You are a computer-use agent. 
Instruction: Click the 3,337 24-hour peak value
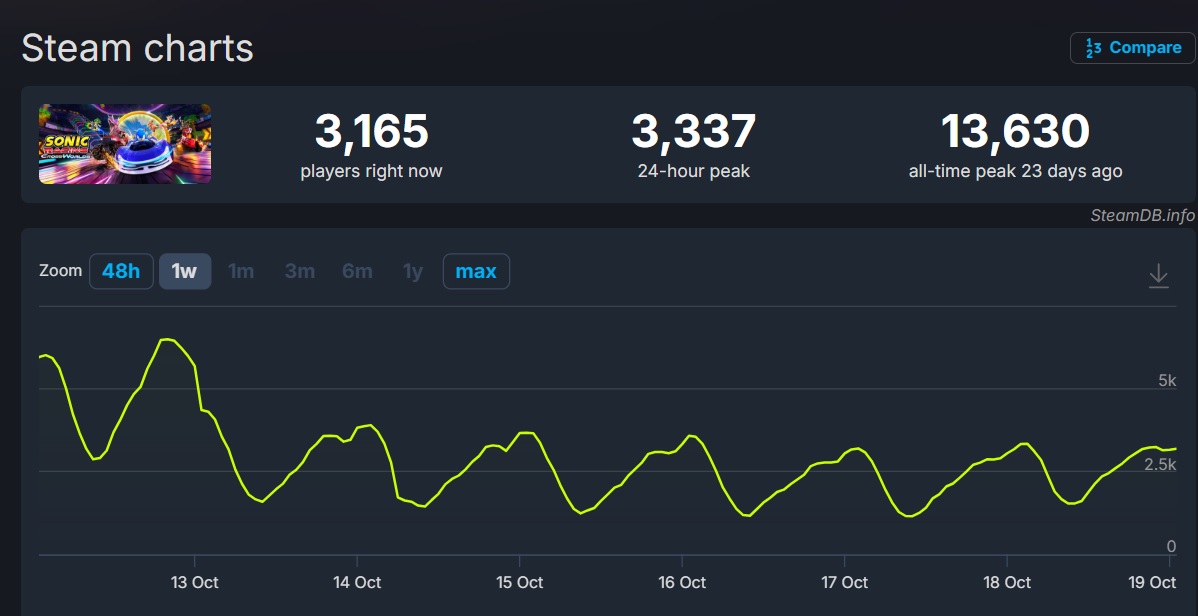(x=694, y=131)
